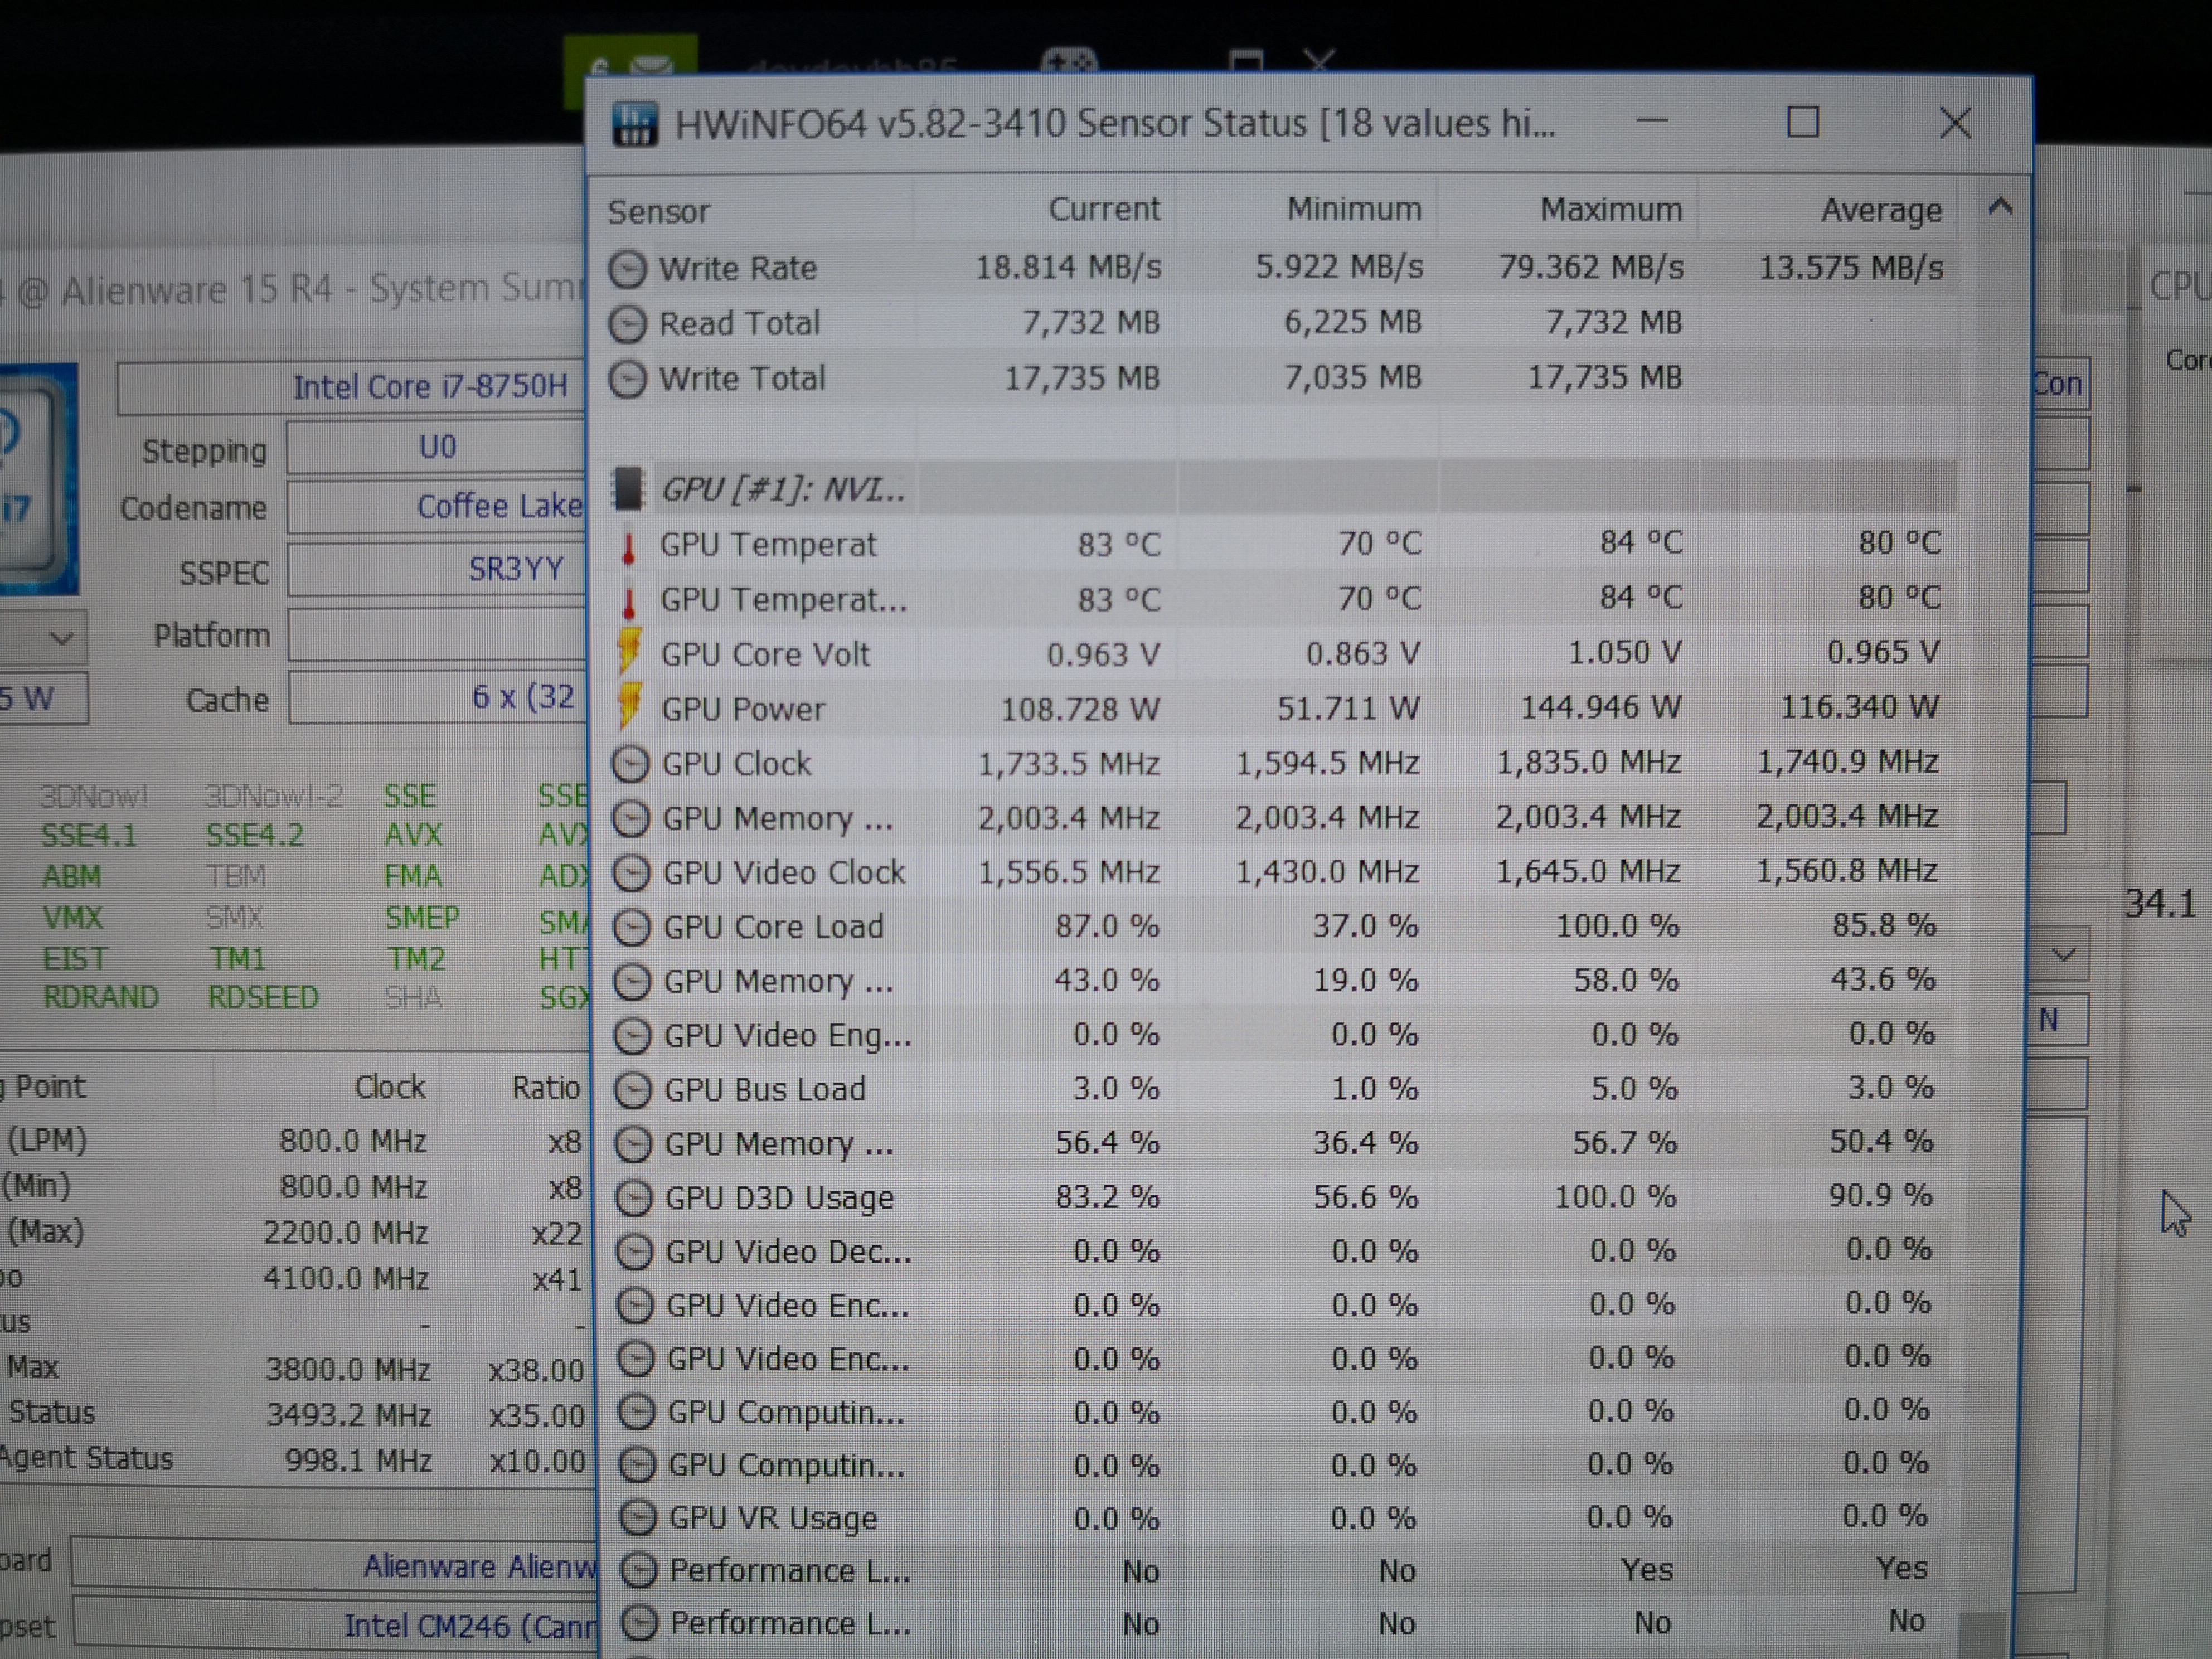Click the RDSEED feature flag
The width and height of the screenshot is (2212, 1659).
tap(262, 998)
